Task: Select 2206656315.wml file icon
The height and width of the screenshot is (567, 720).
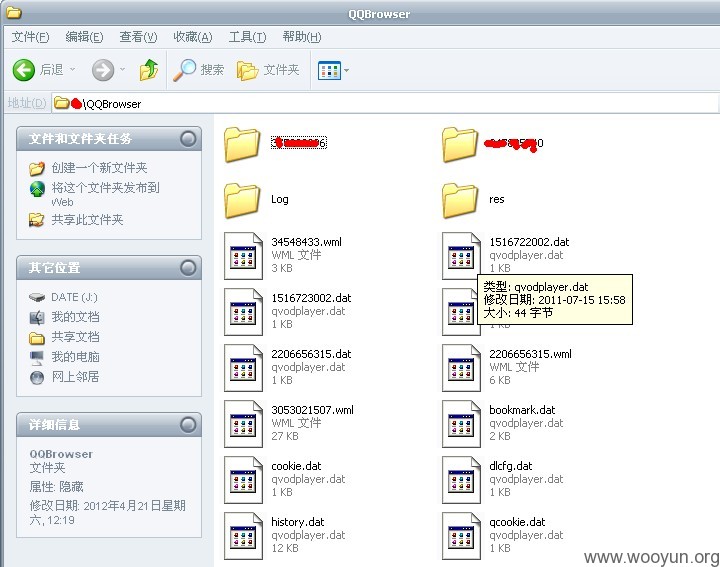Action: 461,368
